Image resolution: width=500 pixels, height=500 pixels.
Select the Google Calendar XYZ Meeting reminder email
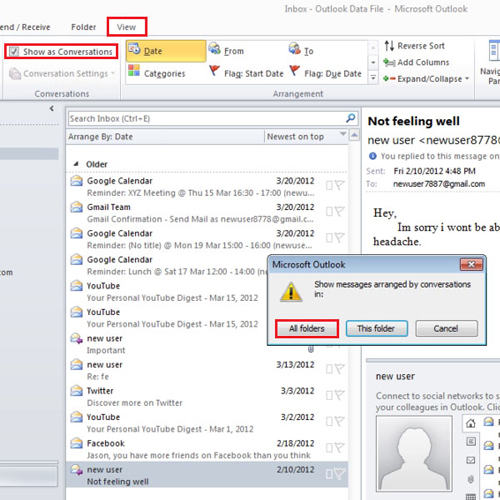click(x=207, y=187)
